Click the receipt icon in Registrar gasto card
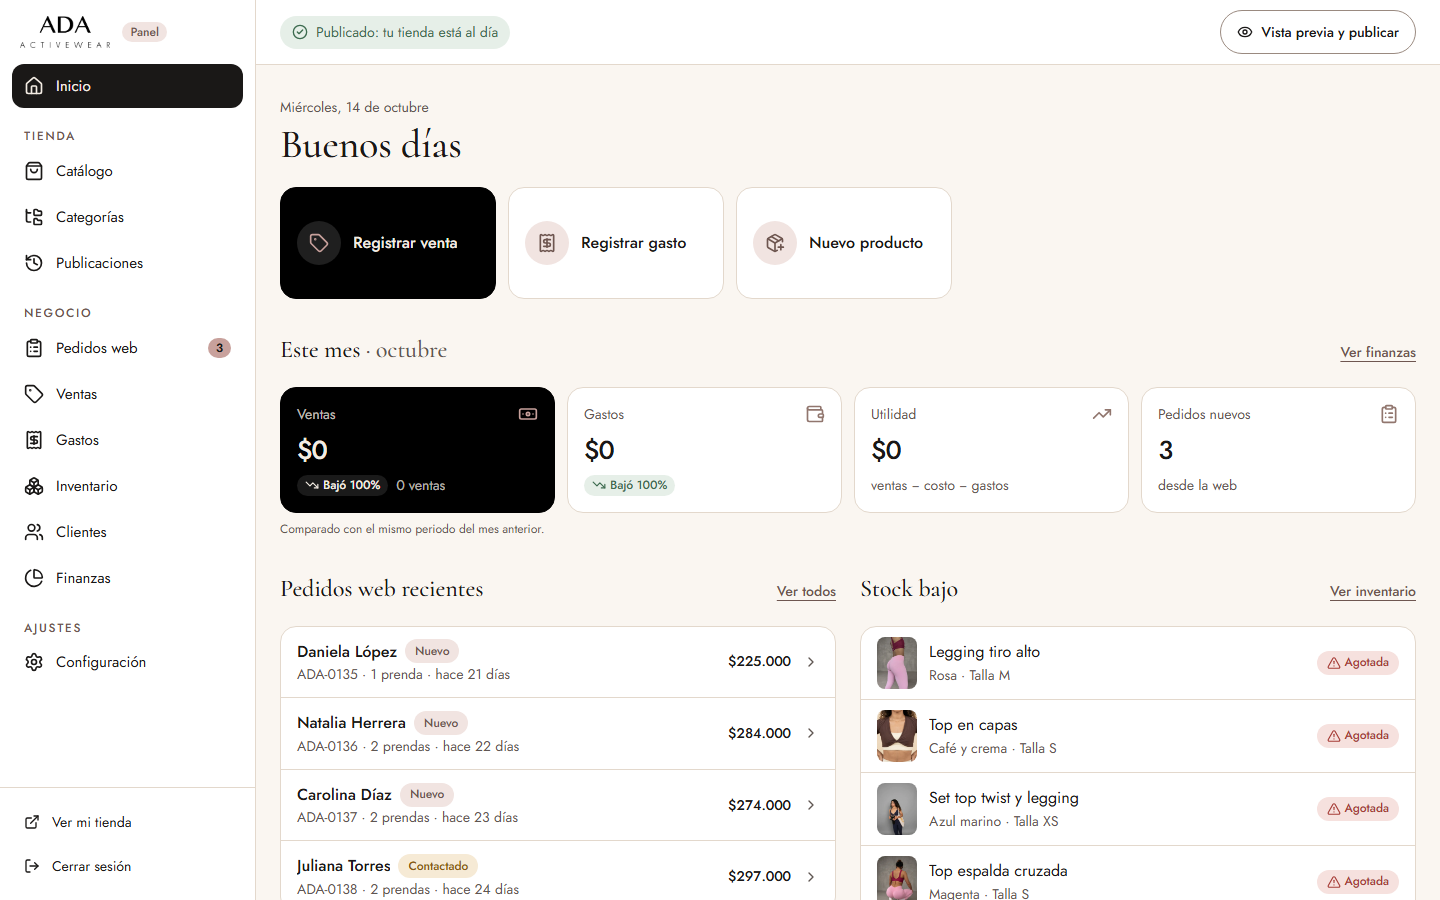Screen dimensions: 1440x900 coord(547,243)
